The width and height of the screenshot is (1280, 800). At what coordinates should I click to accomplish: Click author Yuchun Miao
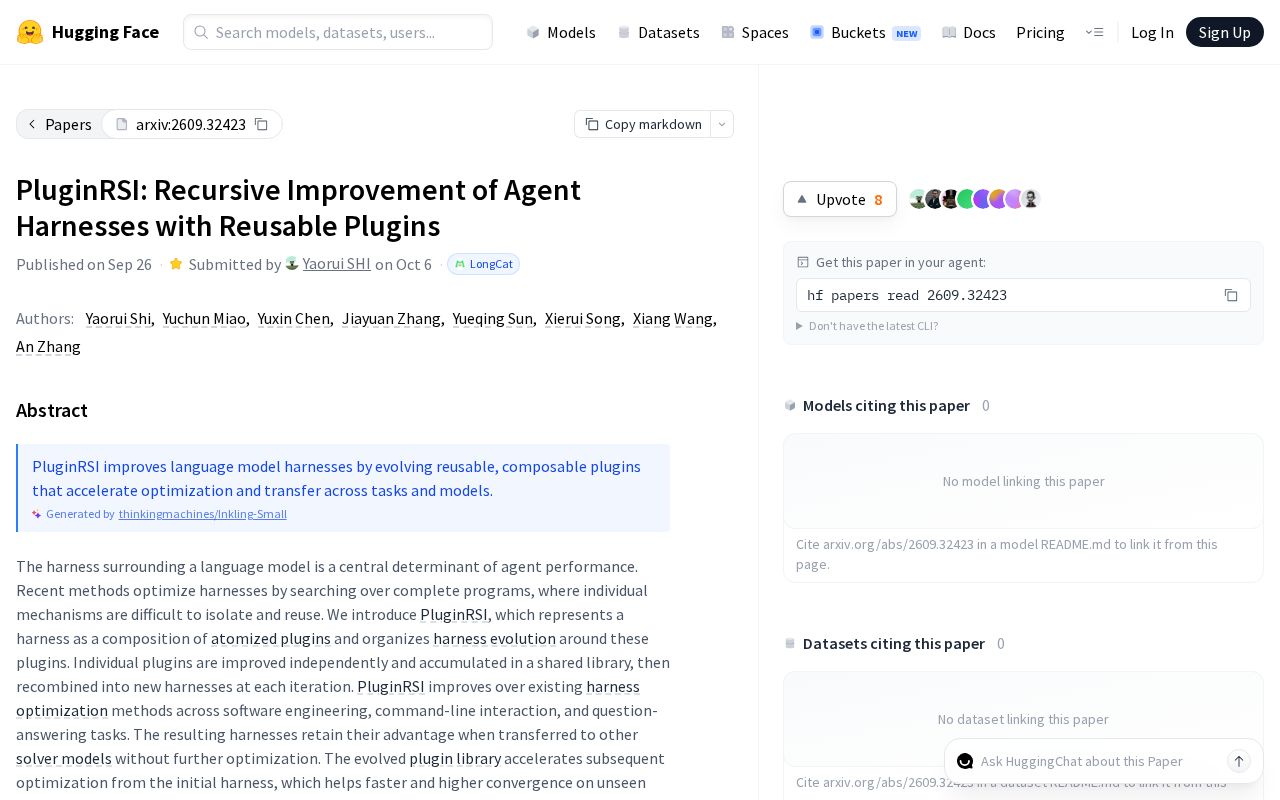click(x=204, y=318)
